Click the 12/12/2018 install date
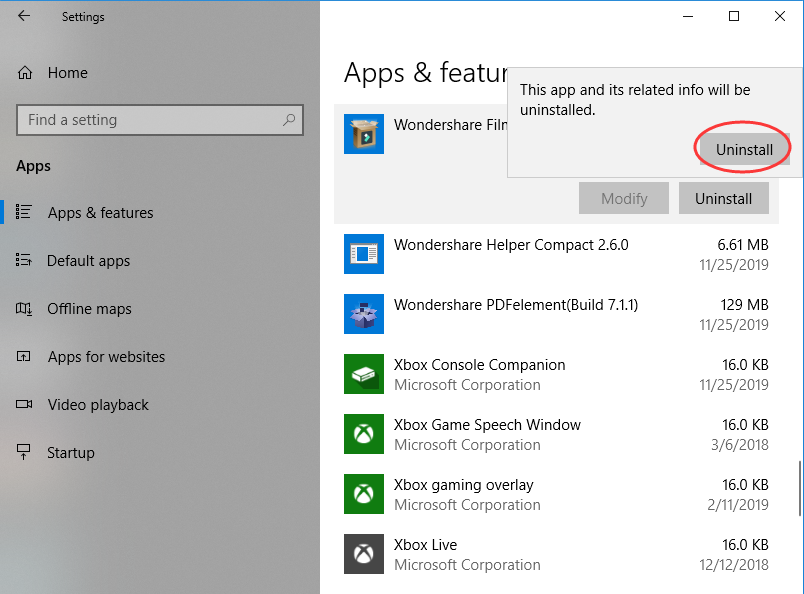 point(734,565)
